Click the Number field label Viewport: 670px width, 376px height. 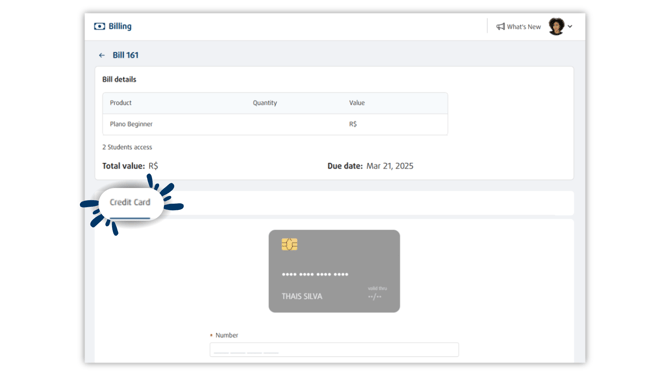coord(226,335)
